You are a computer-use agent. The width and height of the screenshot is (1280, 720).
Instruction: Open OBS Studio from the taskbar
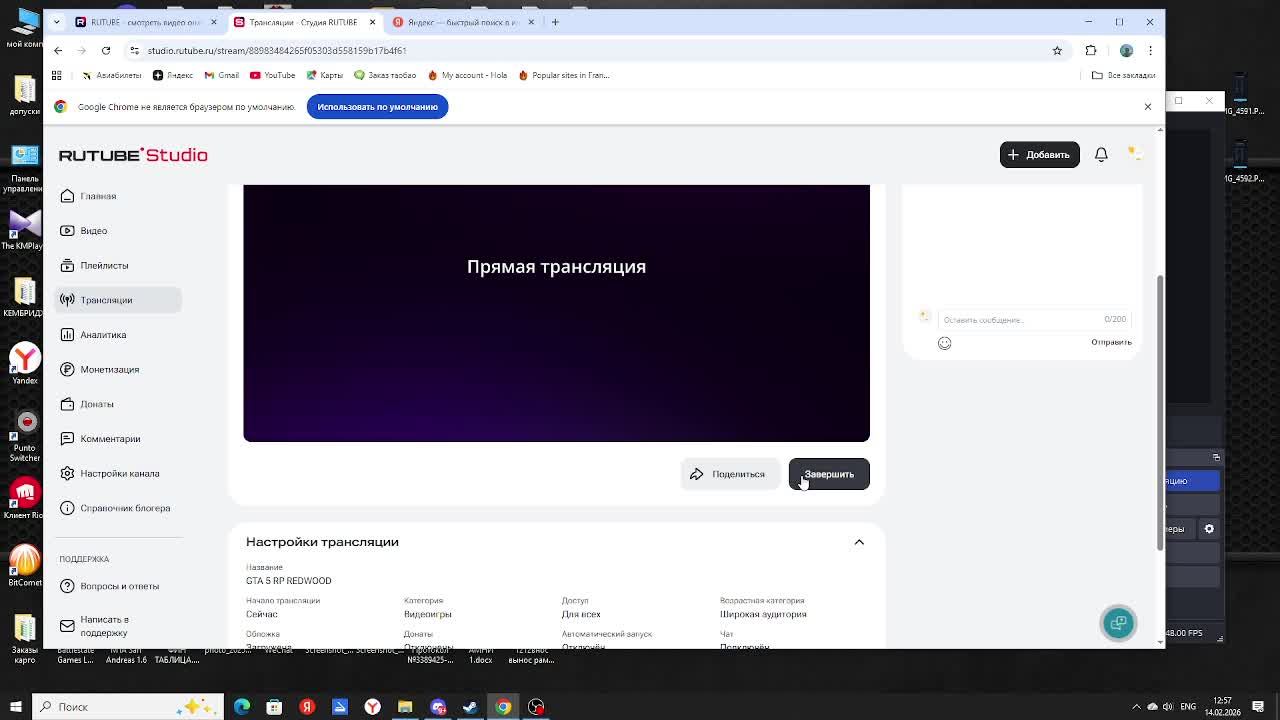pyautogui.click(x=536, y=707)
